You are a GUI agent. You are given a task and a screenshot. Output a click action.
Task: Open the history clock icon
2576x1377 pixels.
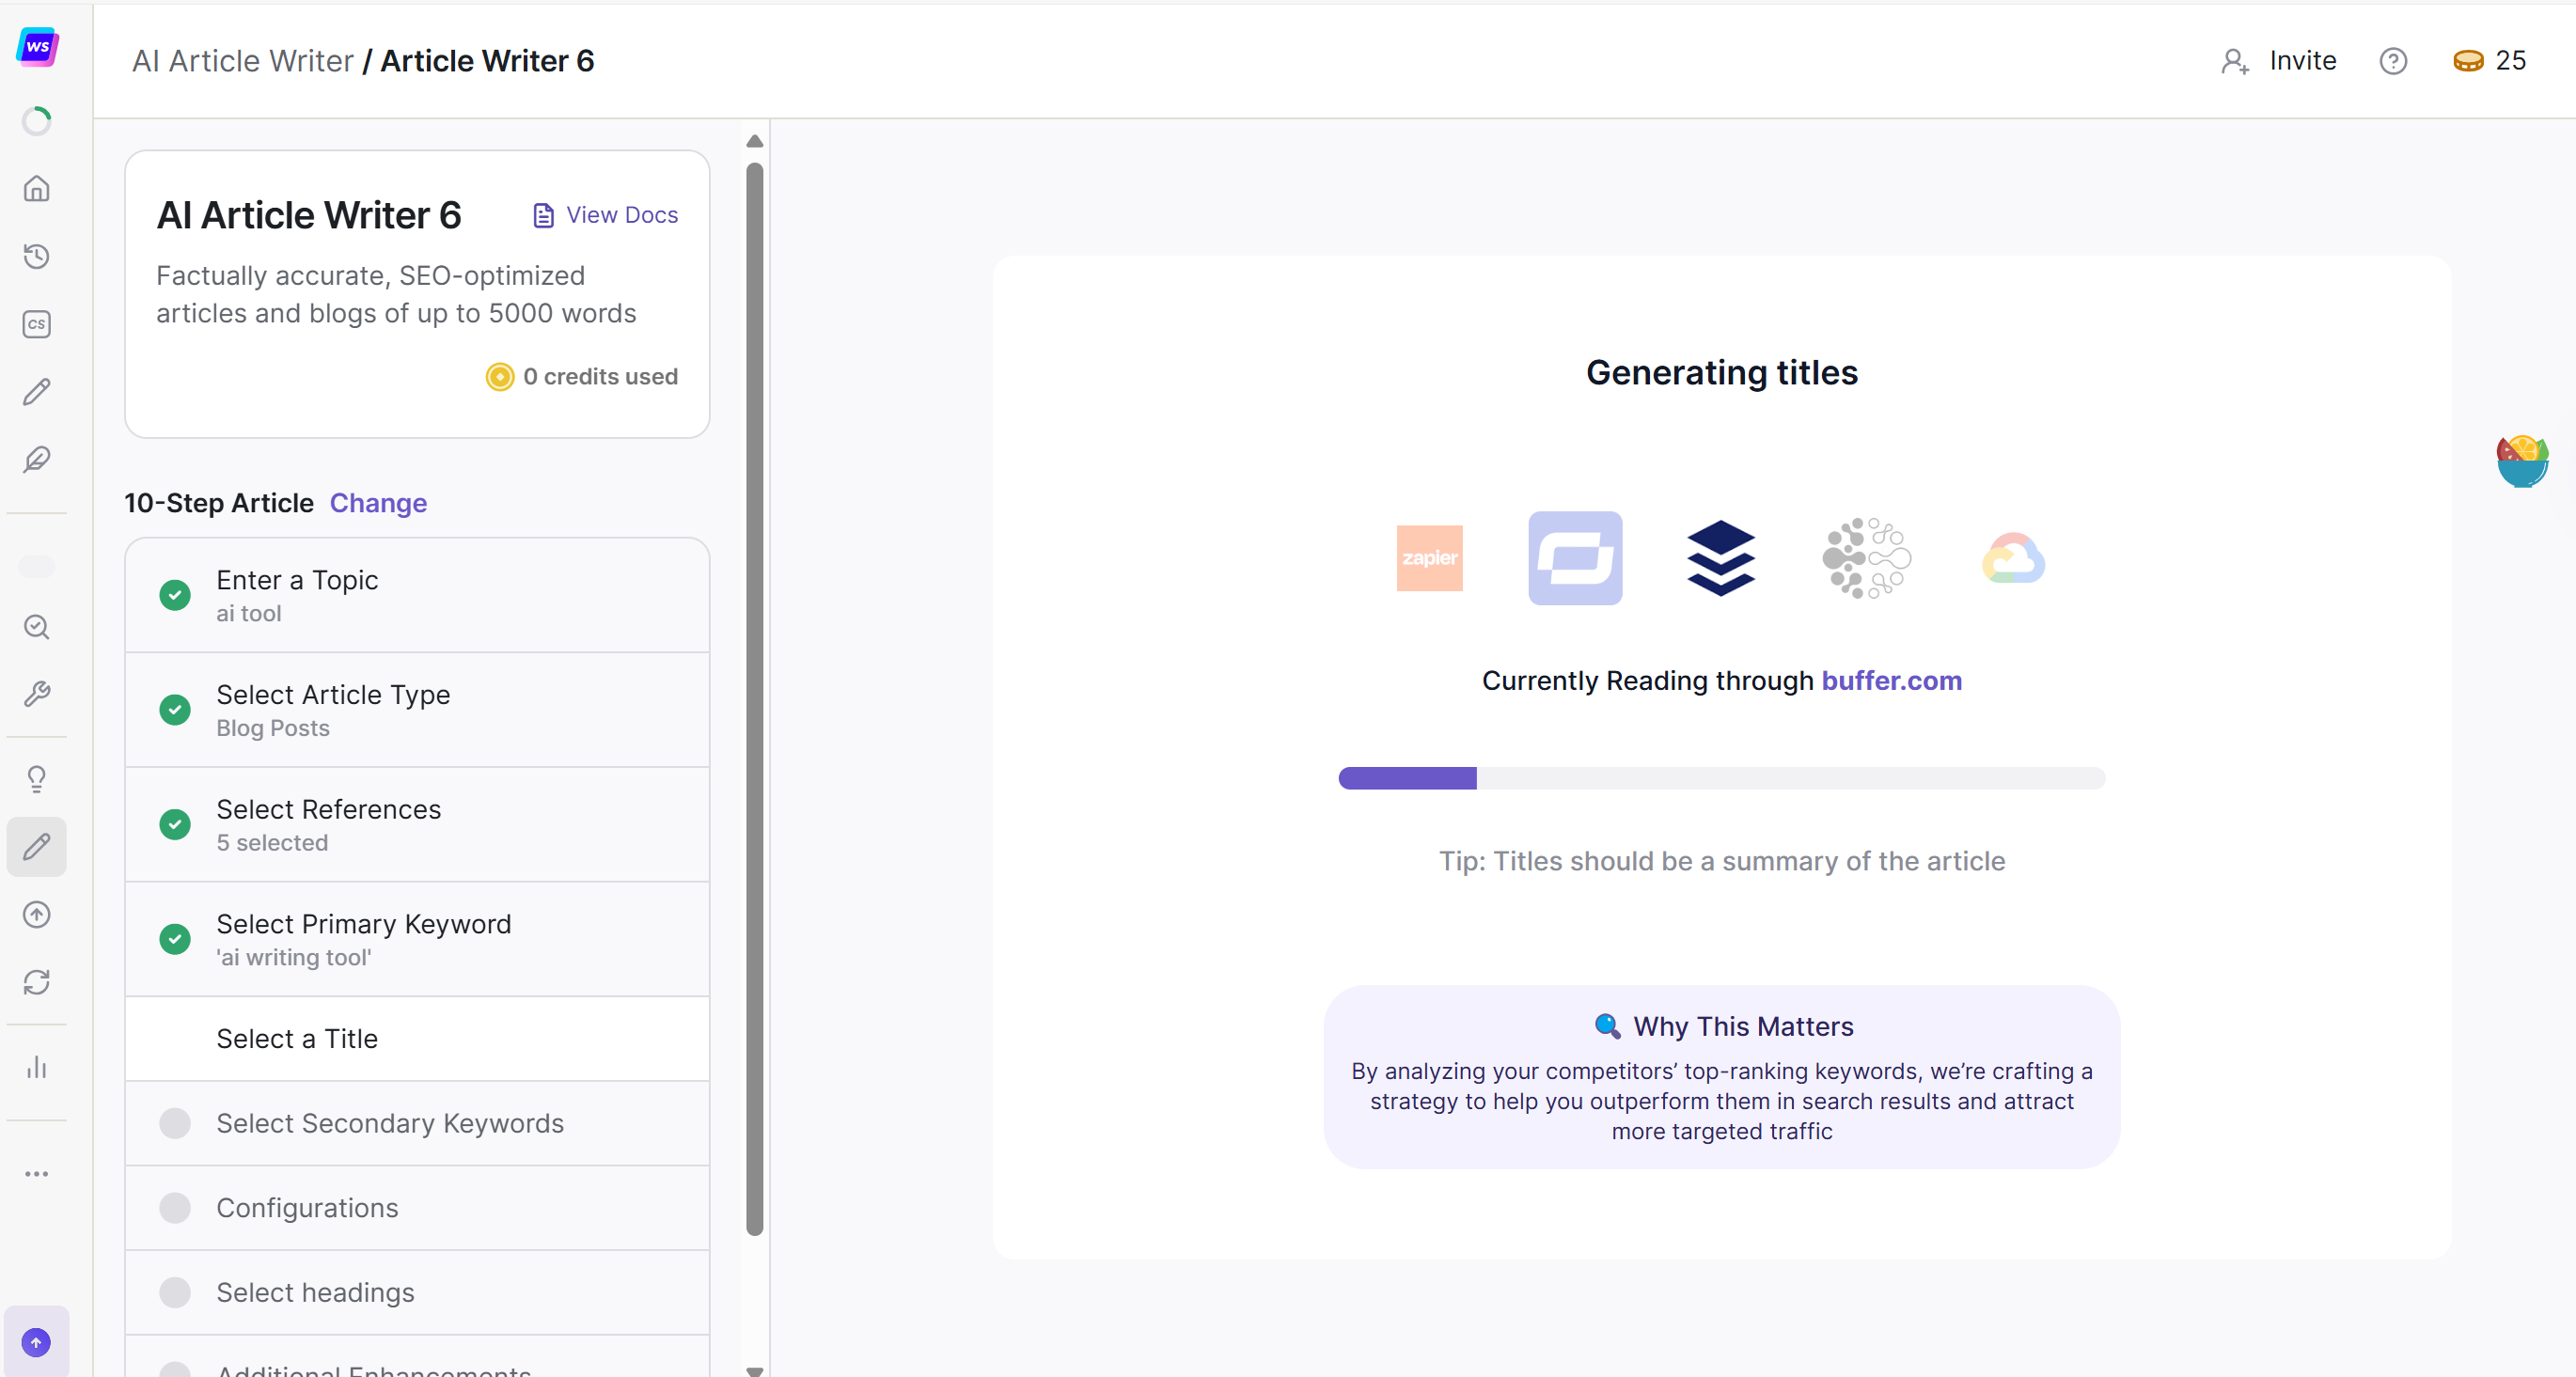(37, 256)
